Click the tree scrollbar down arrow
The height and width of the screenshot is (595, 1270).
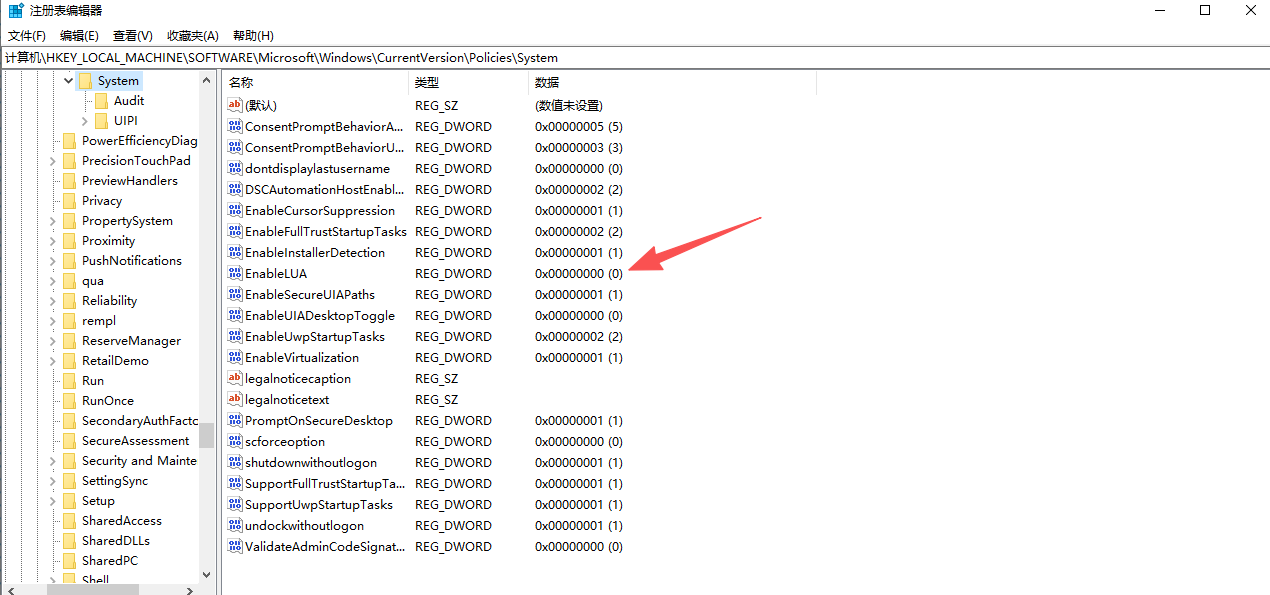tap(206, 575)
